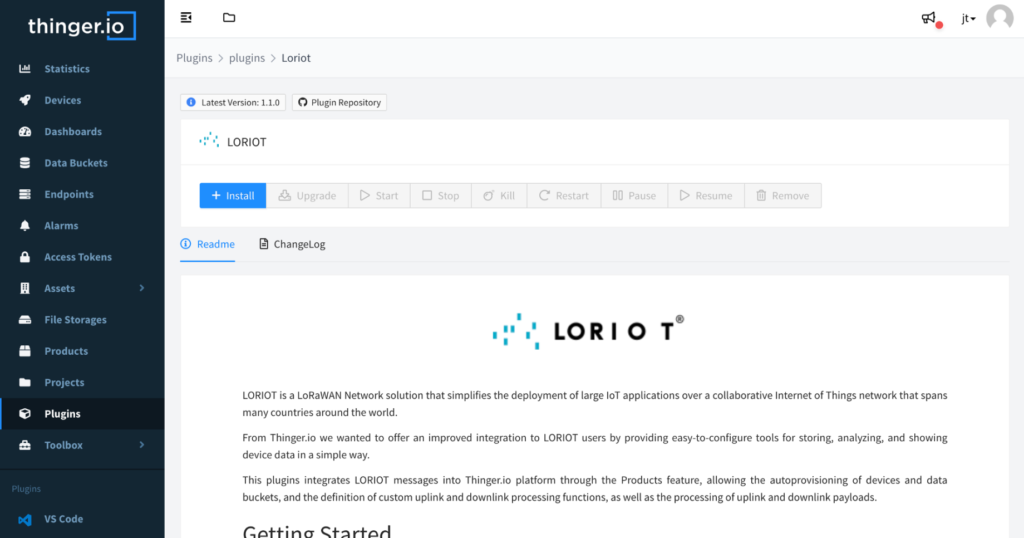Open Endpoints in the sidebar

point(82,194)
